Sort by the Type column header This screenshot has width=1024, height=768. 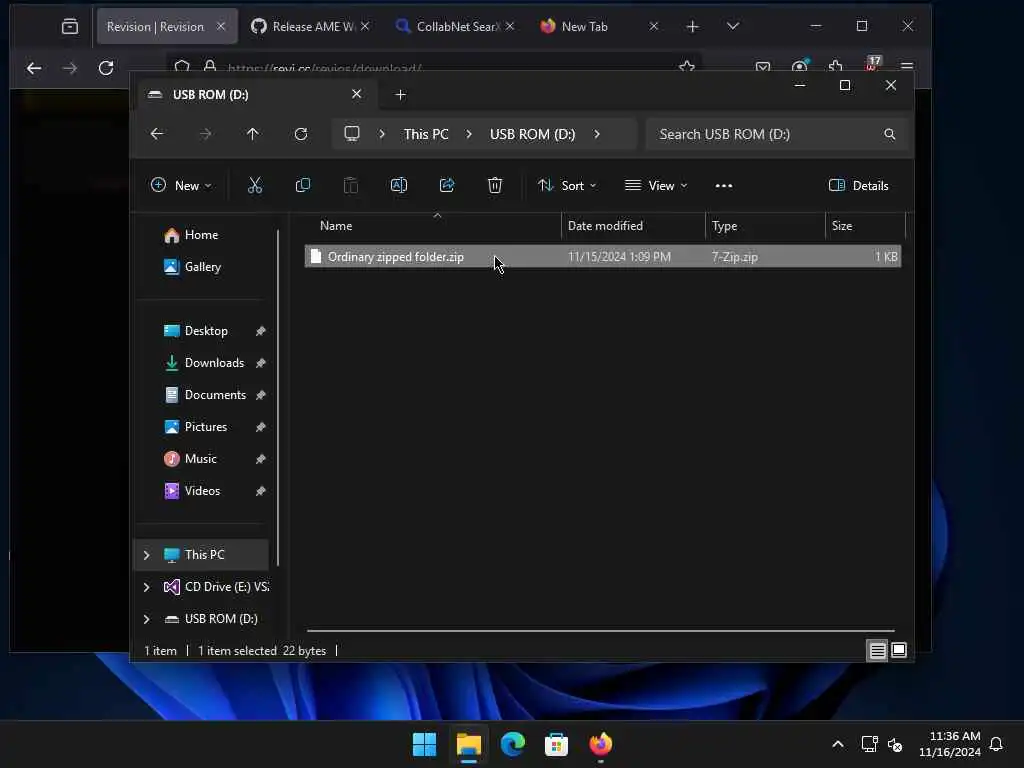[765, 226]
